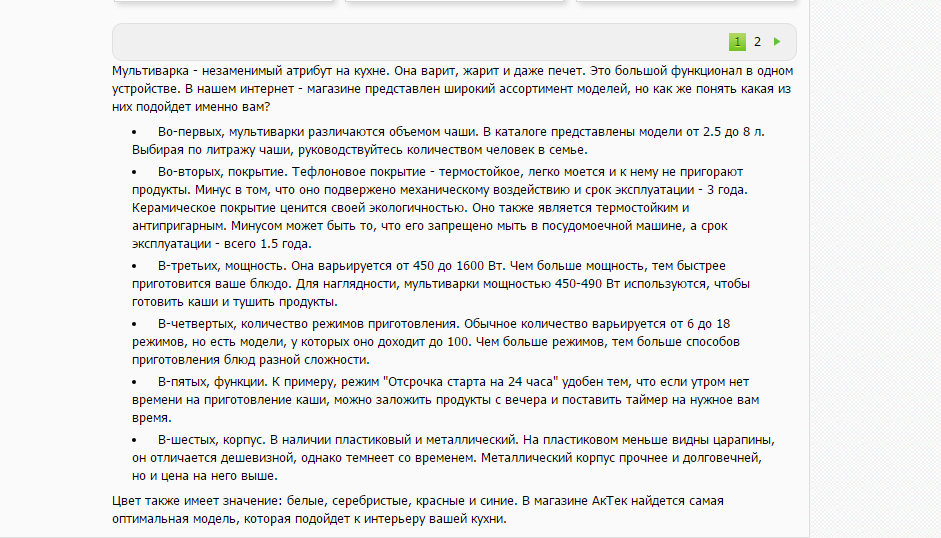Click the bullet text beginning "Во-вторых, покрытие"
The height and width of the screenshot is (538, 941).
(440, 208)
